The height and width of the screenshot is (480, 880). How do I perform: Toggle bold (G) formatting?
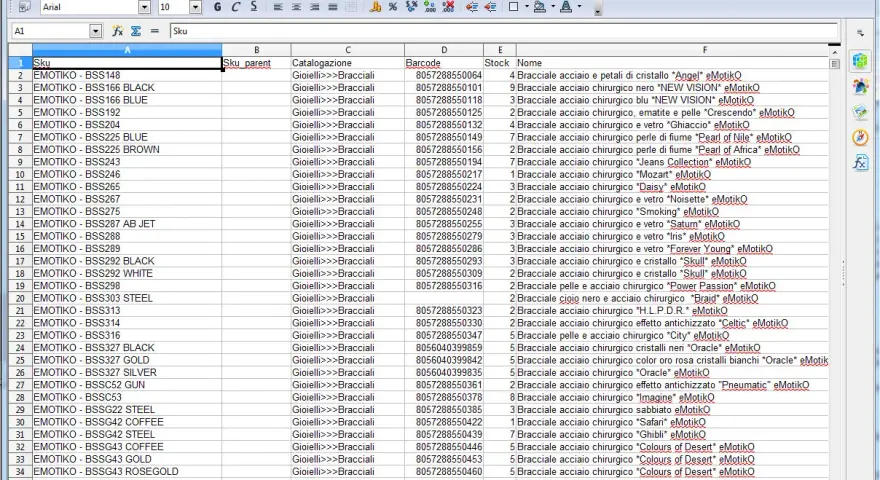click(217, 7)
